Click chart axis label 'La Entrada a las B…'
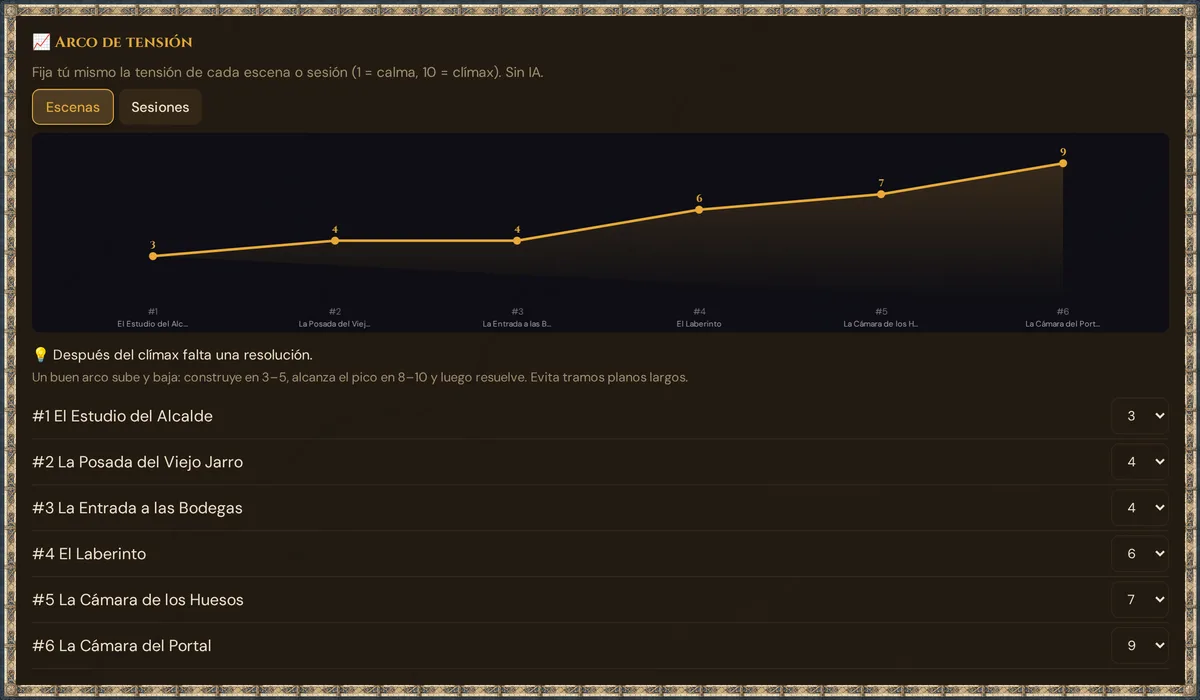Screen dimensions: 1200x700 [517, 324]
